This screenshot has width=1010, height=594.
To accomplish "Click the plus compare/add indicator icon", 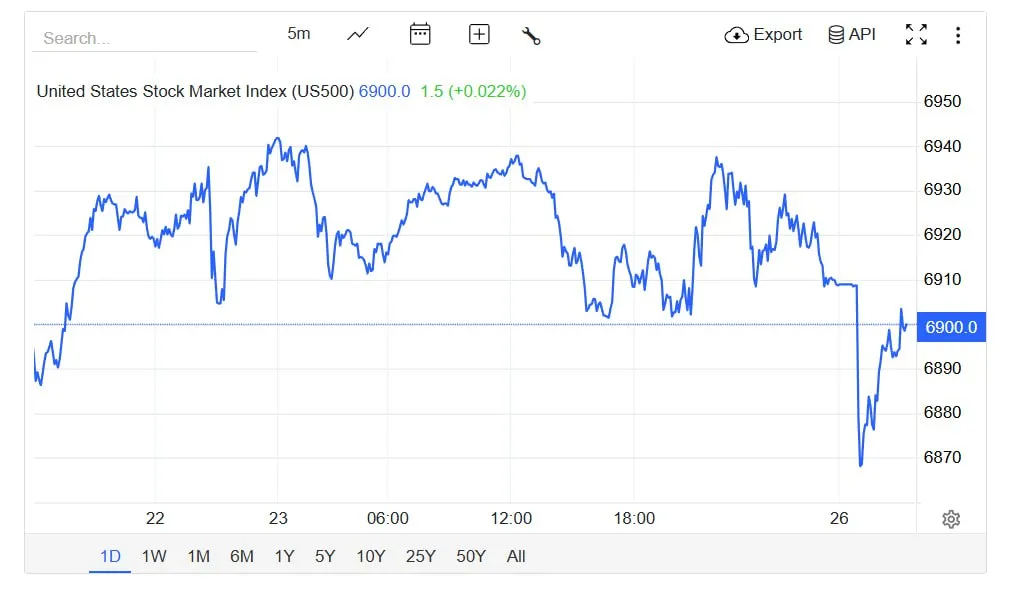I will point(479,35).
